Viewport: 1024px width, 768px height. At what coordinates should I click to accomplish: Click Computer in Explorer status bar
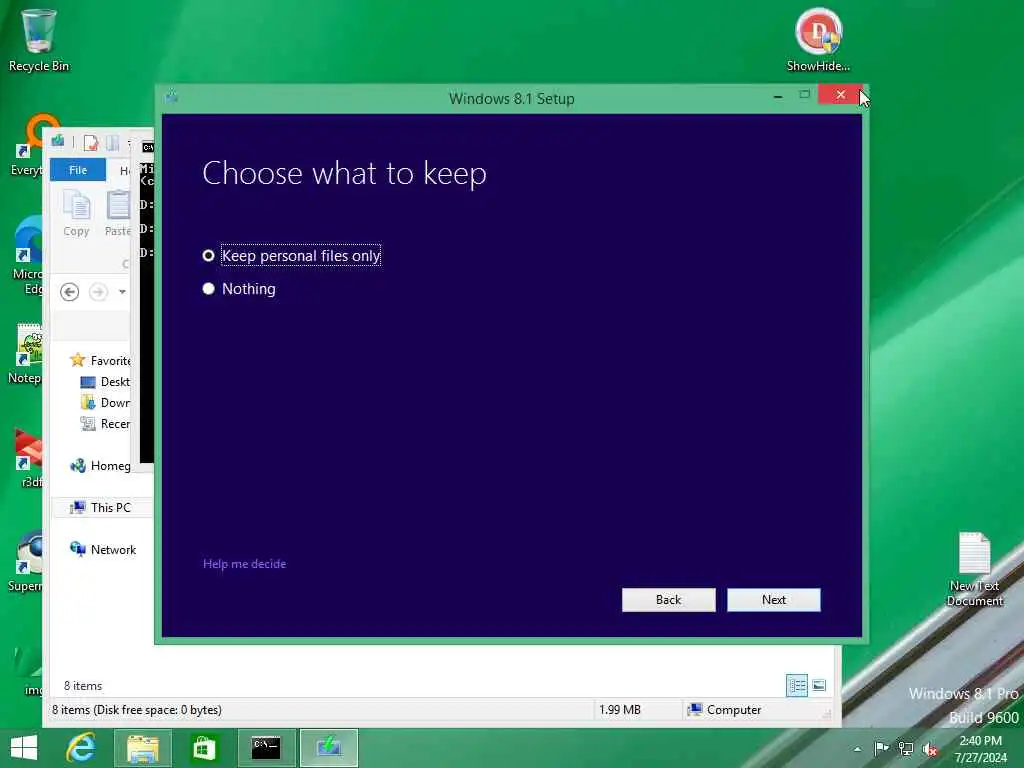(725, 710)
